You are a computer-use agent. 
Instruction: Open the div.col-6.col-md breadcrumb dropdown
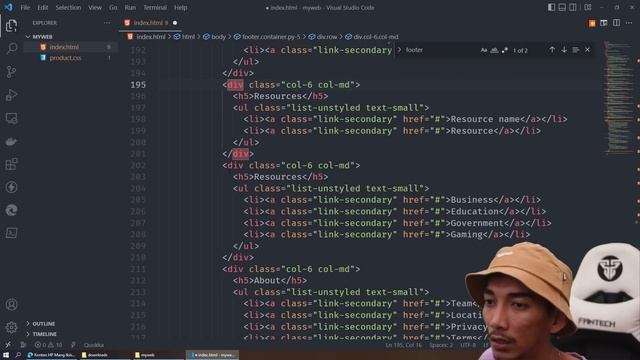[x=376, y=37]
